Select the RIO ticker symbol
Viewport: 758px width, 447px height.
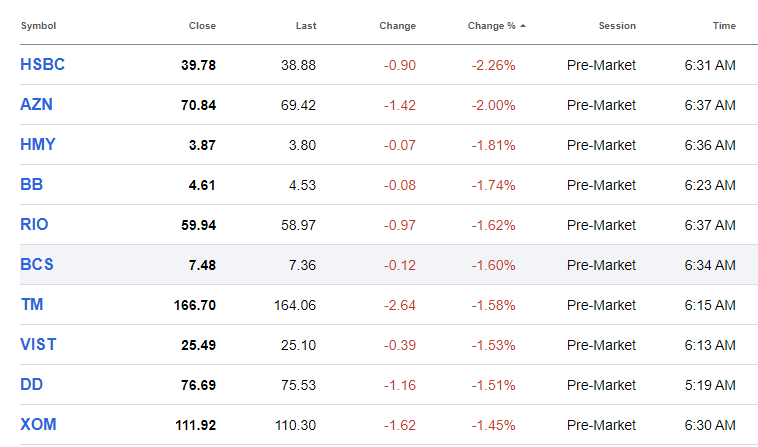(x=34, y=224)
